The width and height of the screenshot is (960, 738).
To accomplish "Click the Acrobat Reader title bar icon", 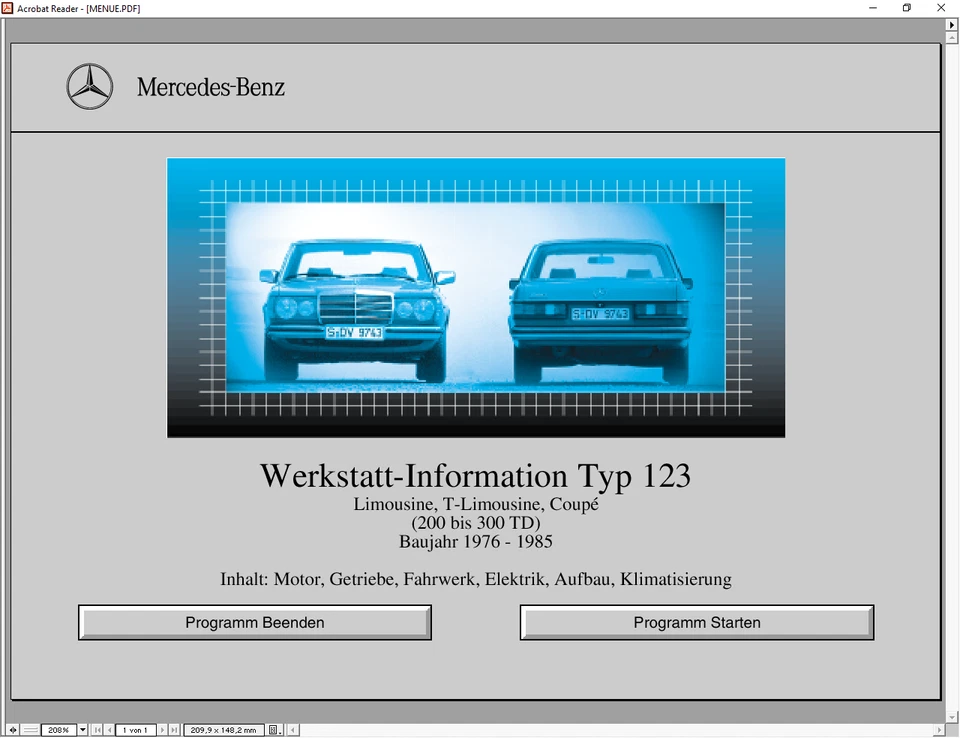I will [7, 8].
